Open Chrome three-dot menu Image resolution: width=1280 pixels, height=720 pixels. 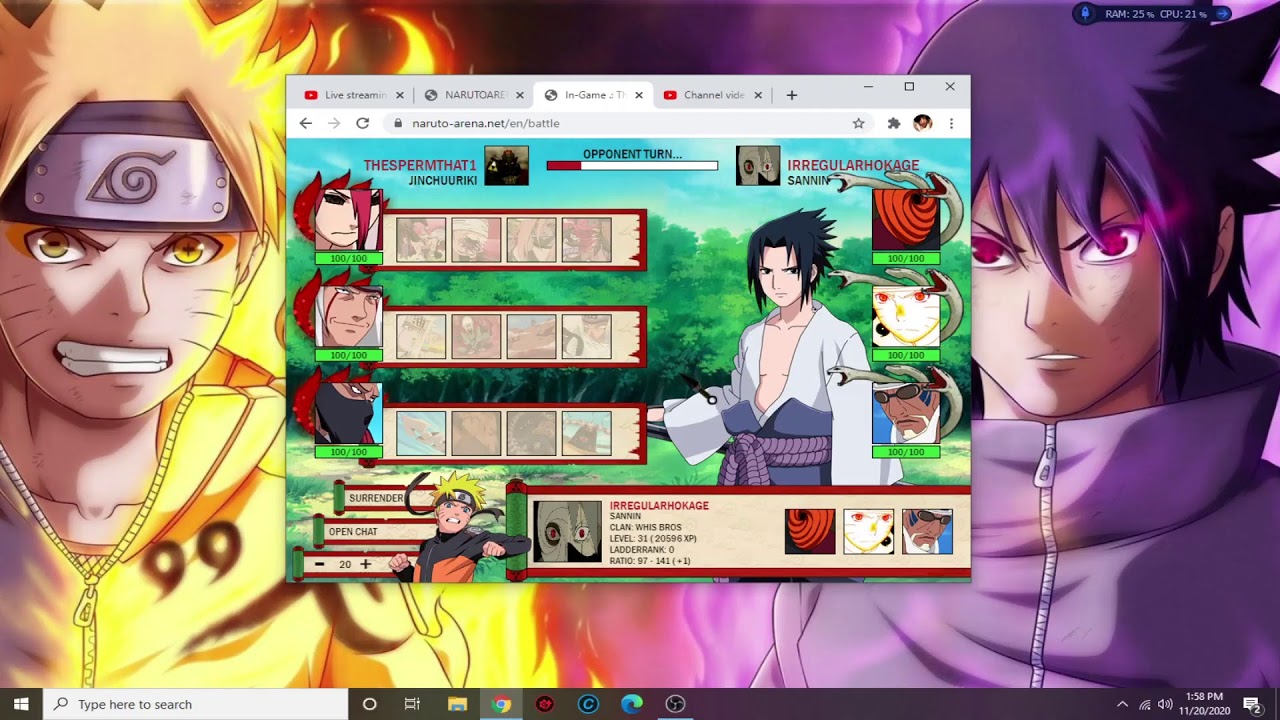coord(951,123)
